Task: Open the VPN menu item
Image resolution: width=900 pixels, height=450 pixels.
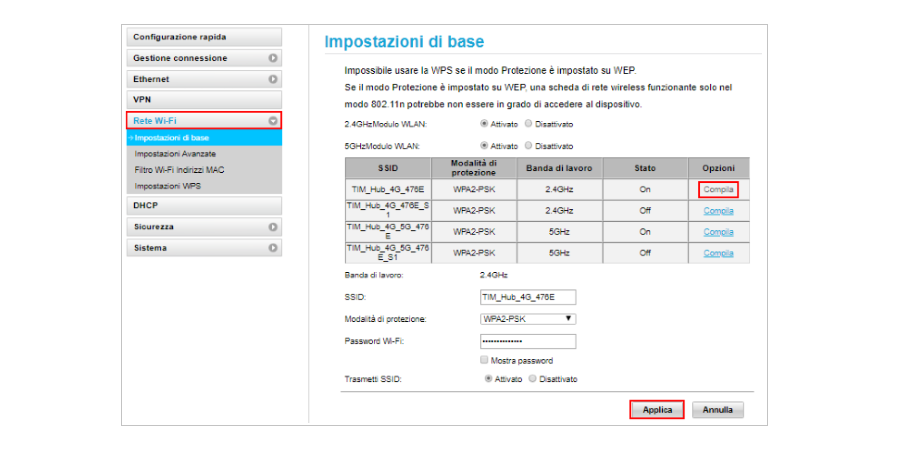Action: tap(204, 99)
